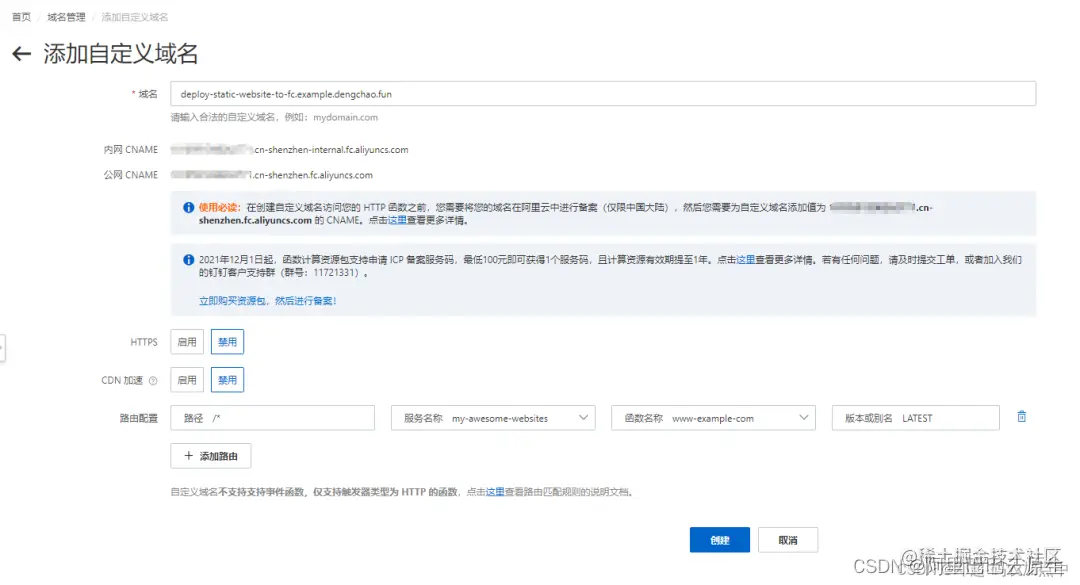Delete the route using the trash icon

click(x=1021, y=417)
